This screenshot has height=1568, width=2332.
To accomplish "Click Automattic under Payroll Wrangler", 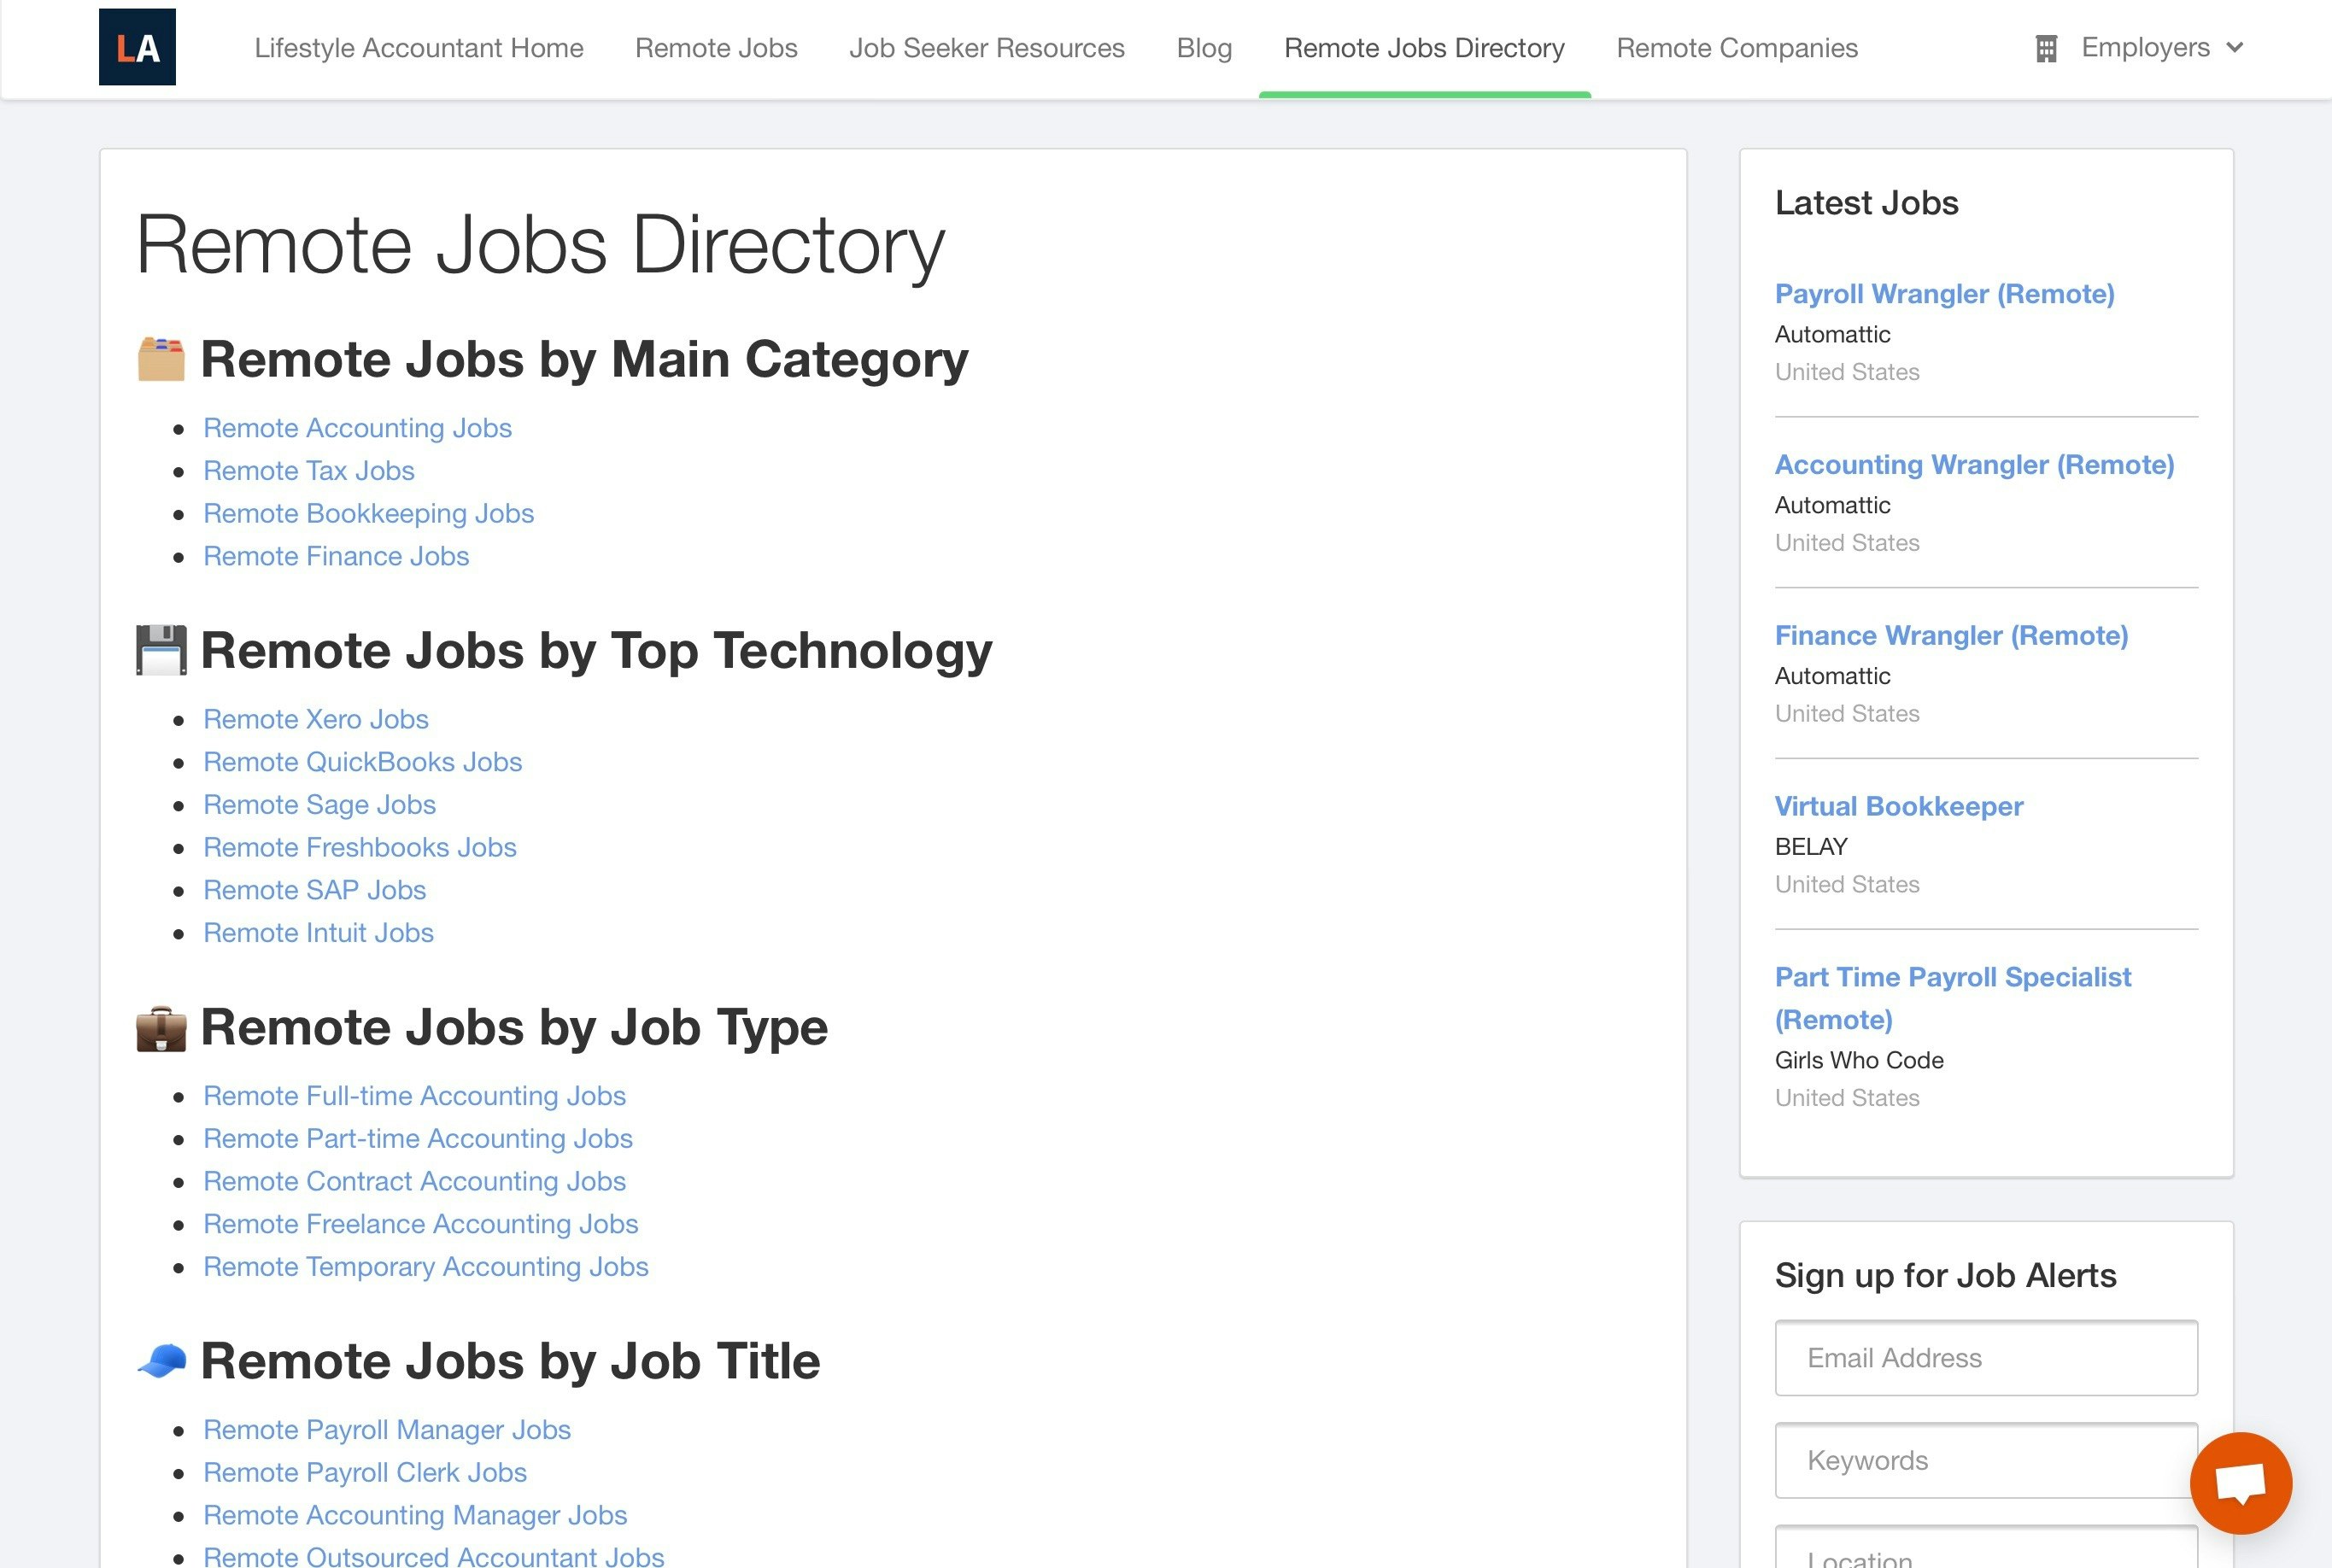I will (x=1832, y=335).
